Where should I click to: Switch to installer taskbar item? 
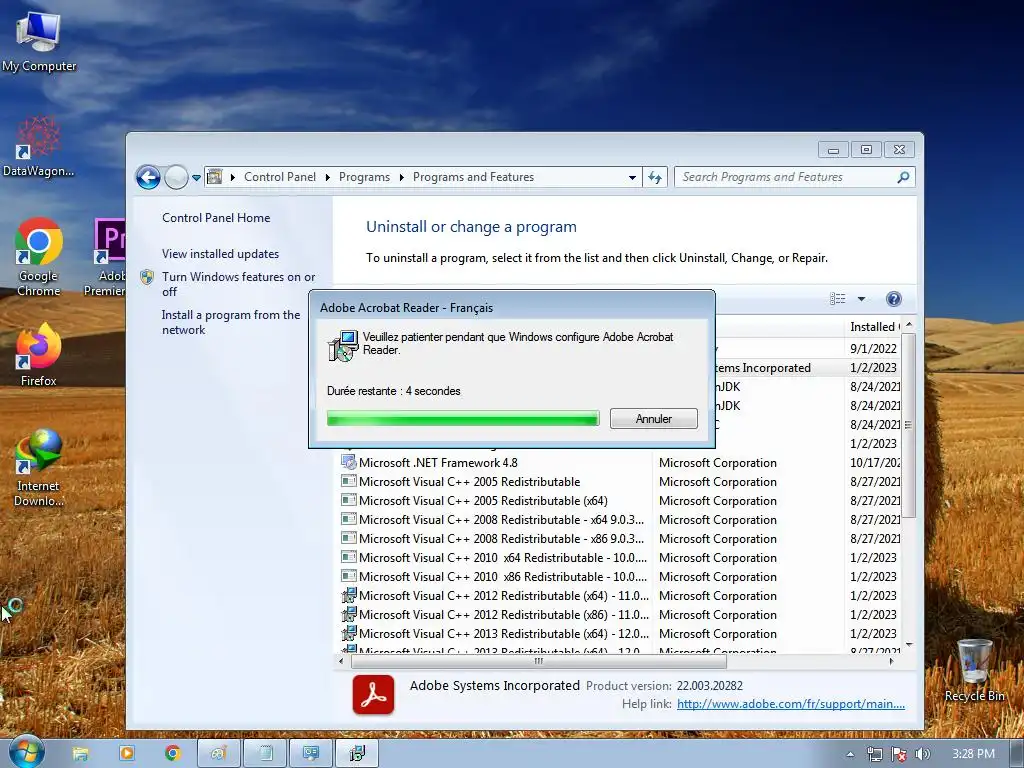click(x=357, y=754)
